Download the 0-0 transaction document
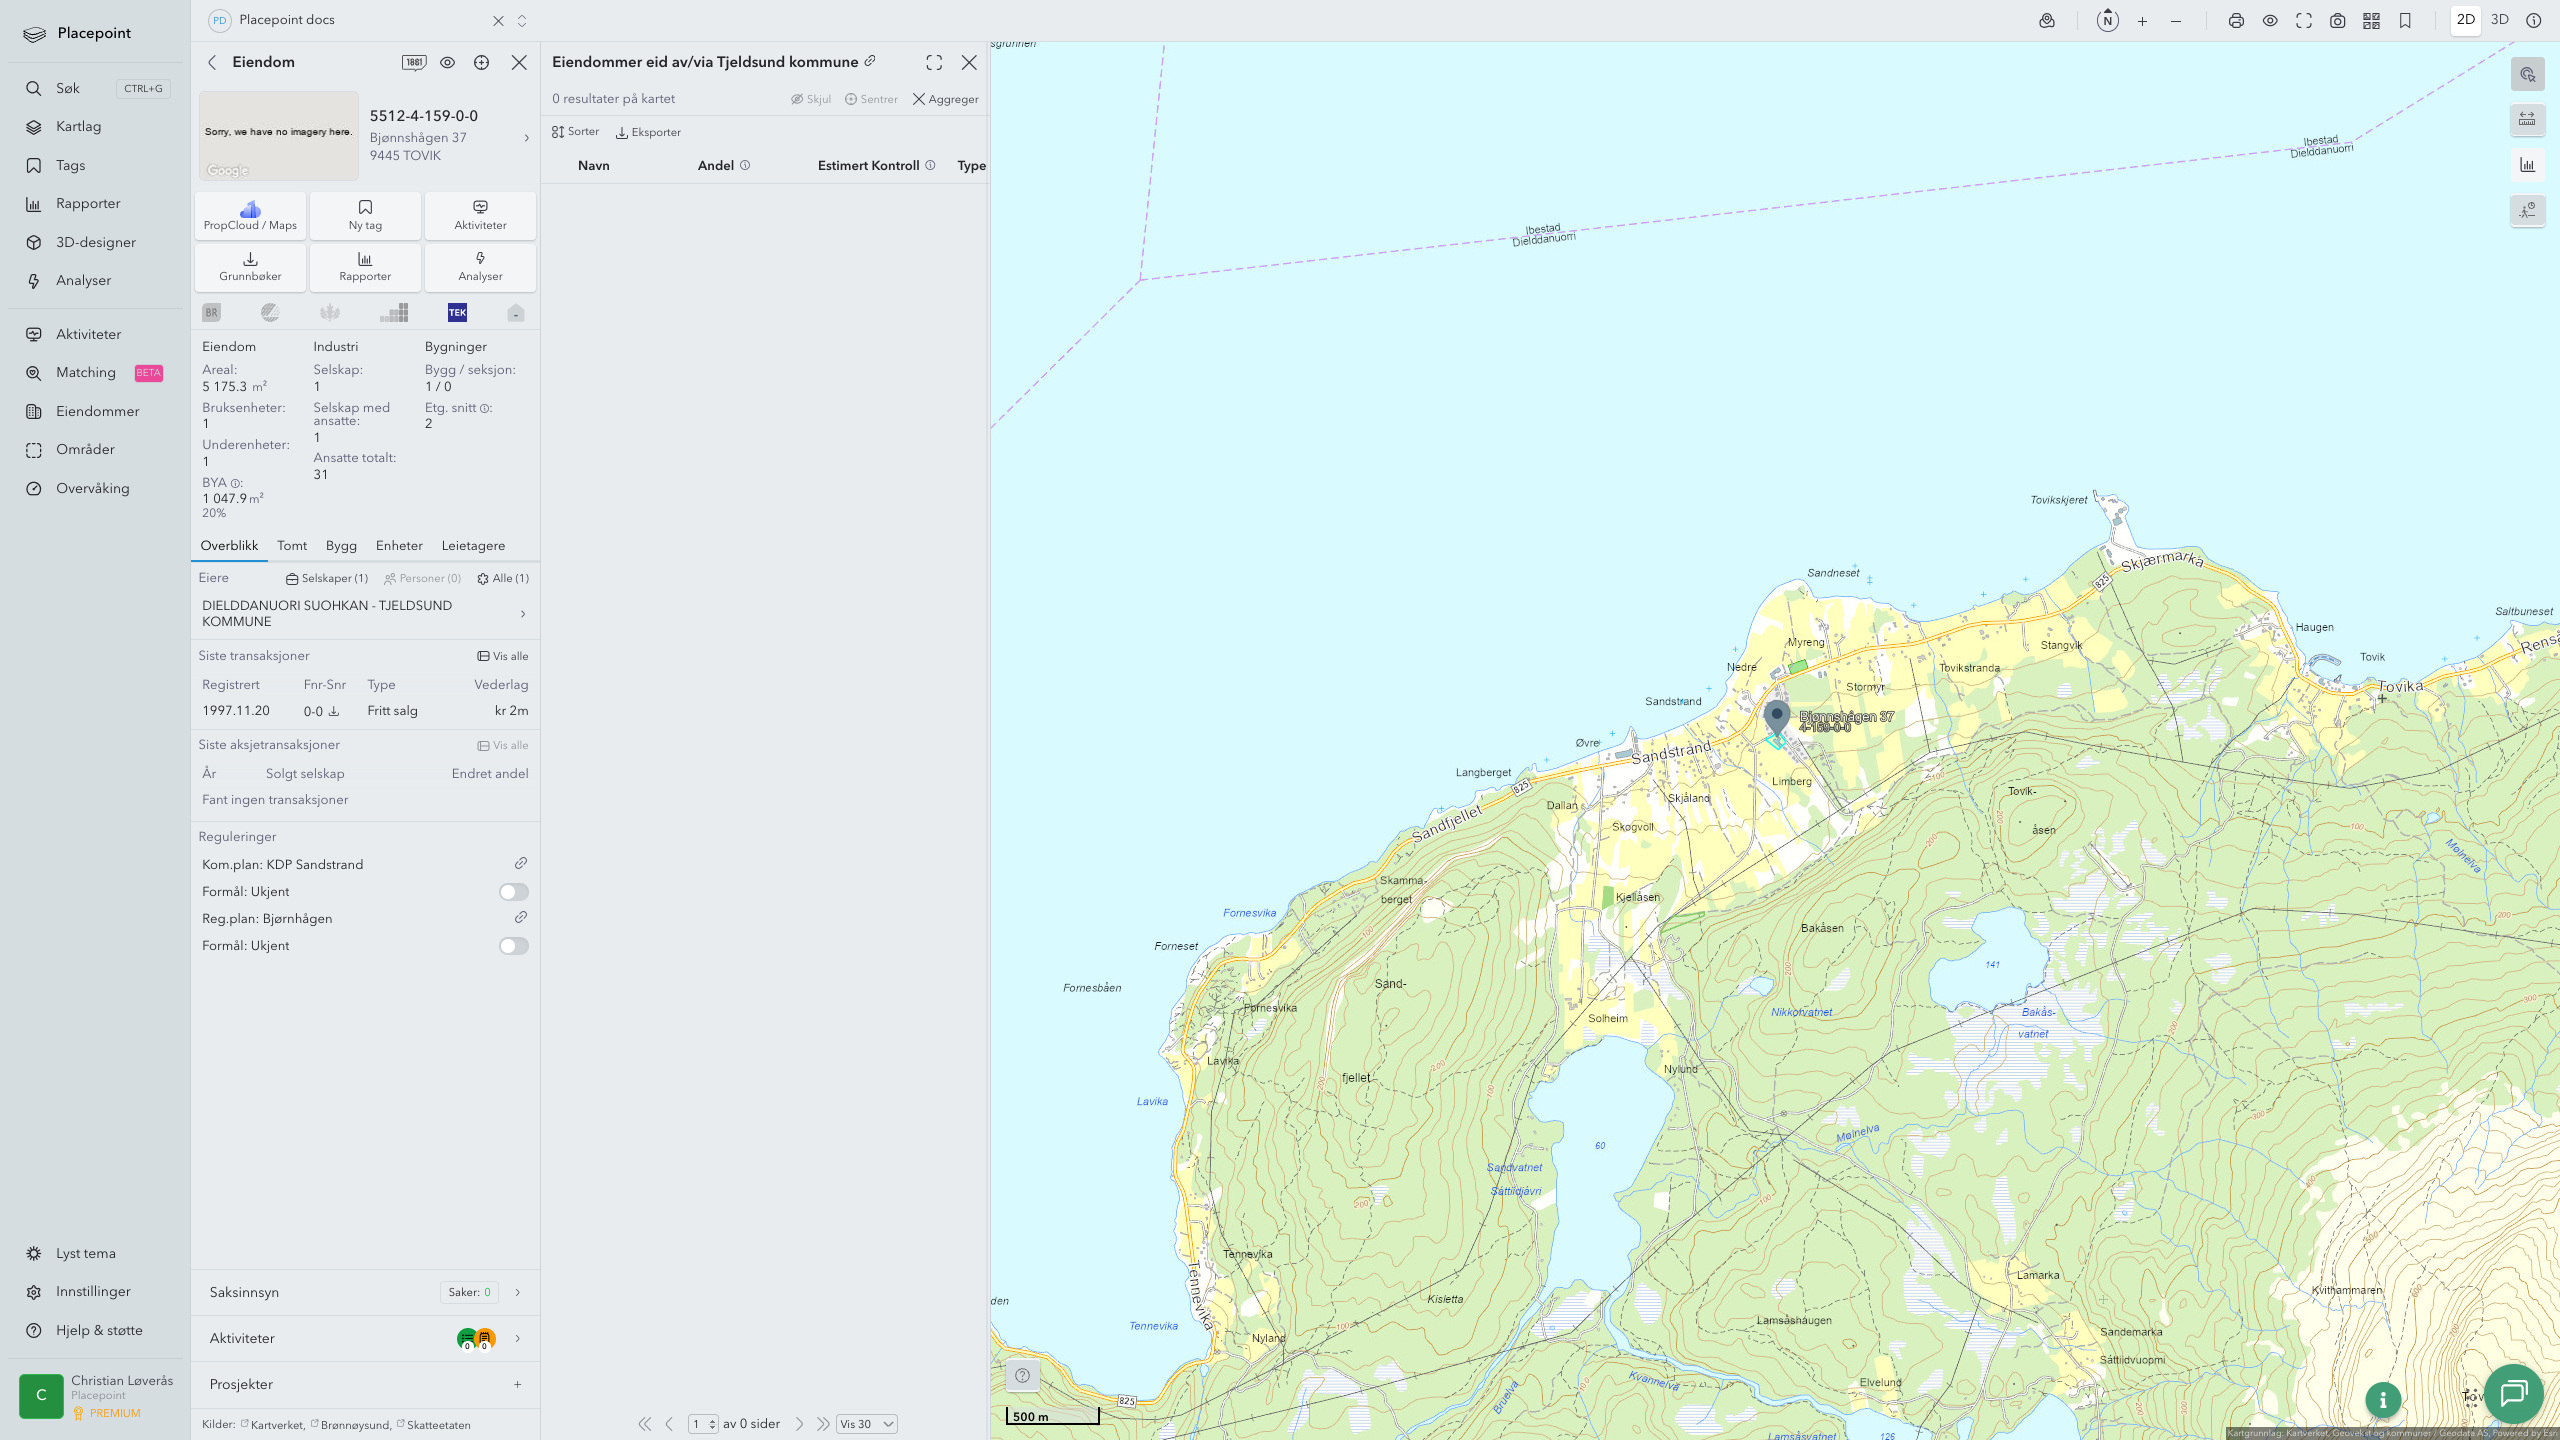 (x=334, y=712)
